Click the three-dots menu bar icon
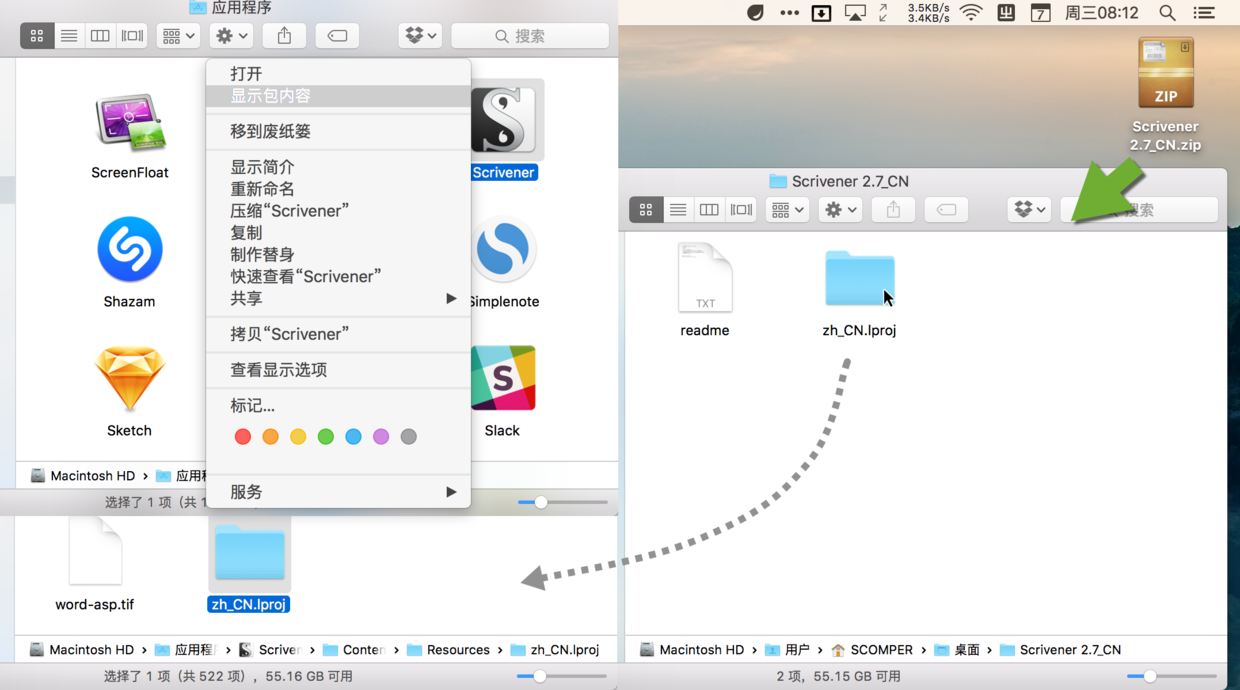Image resolution: width=1240 pixels, height=690 pixels. 789,13
